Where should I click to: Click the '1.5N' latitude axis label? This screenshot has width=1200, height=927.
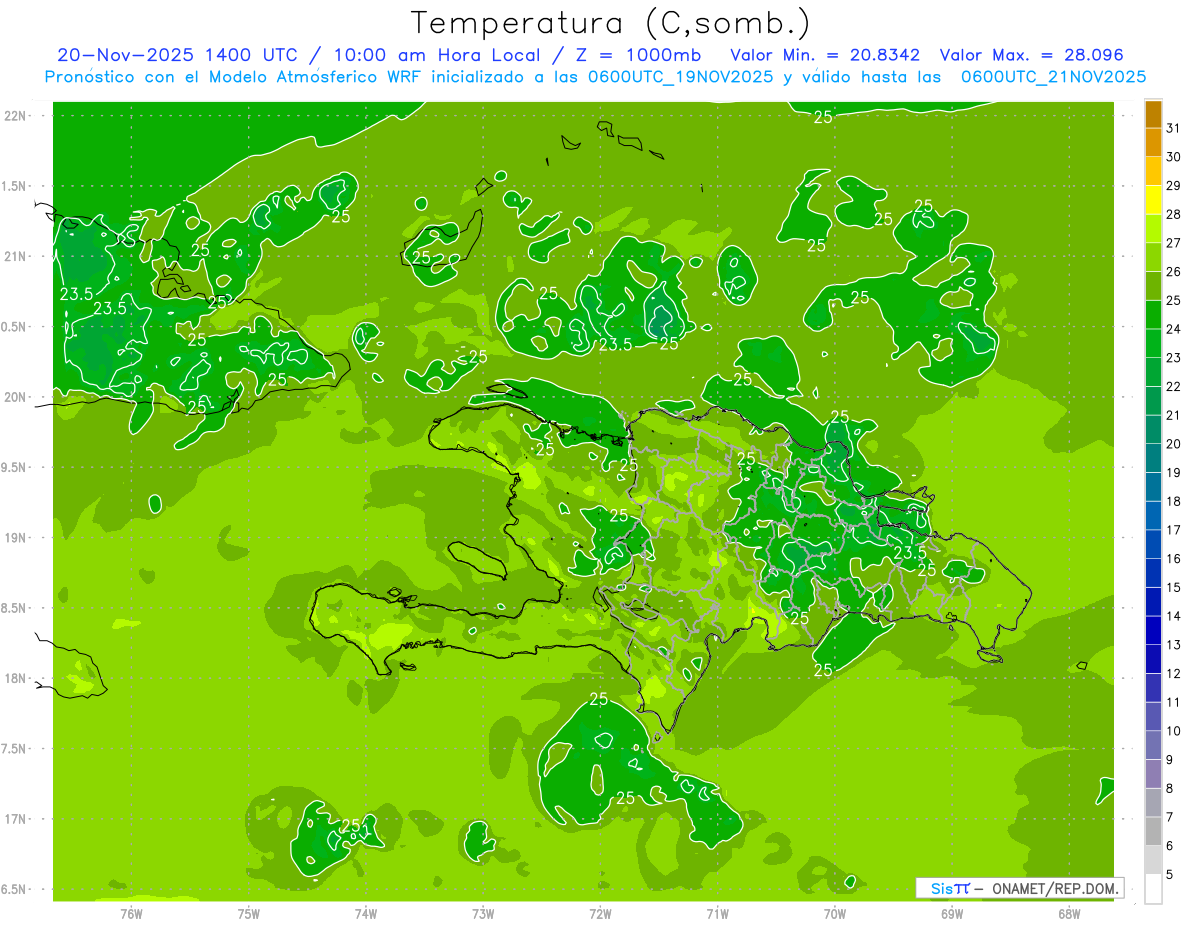pos(13,186)
